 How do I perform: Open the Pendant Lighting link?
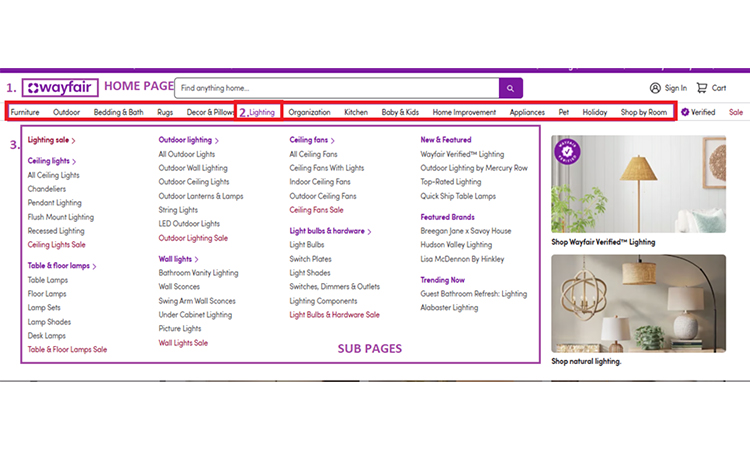[x=55, y=202]
